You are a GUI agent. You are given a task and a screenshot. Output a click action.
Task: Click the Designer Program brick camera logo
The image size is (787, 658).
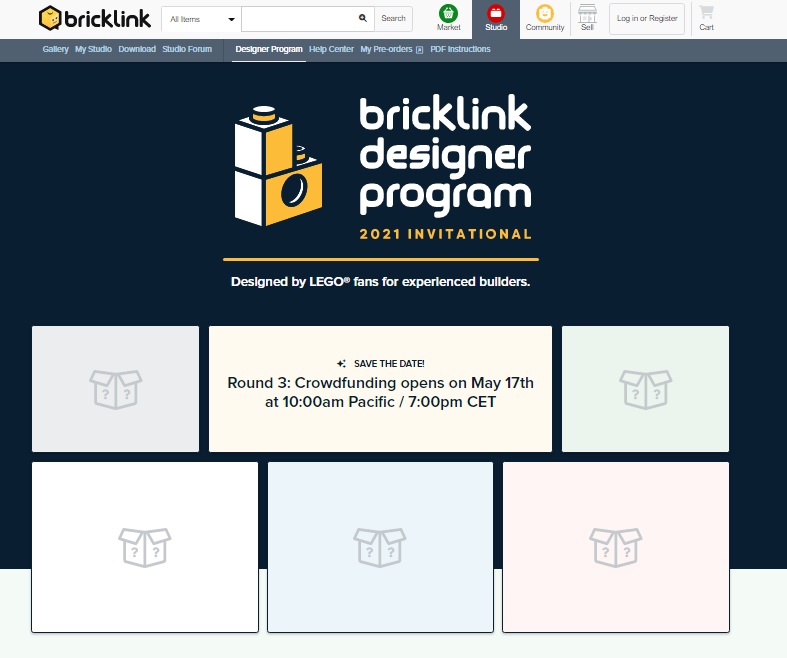pos(278,166)
